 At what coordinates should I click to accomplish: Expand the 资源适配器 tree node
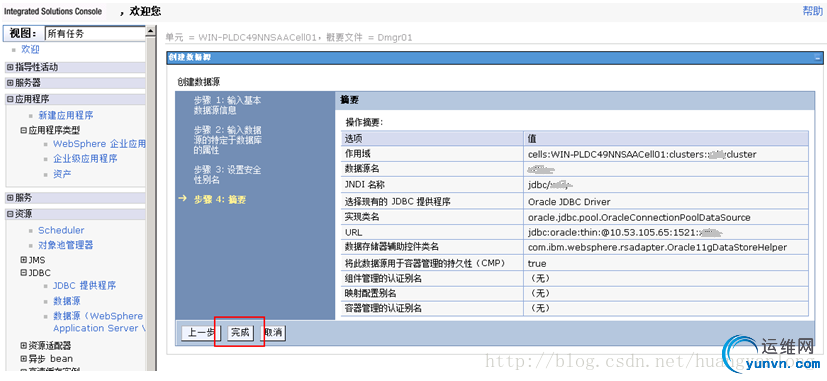click(23, 346)
